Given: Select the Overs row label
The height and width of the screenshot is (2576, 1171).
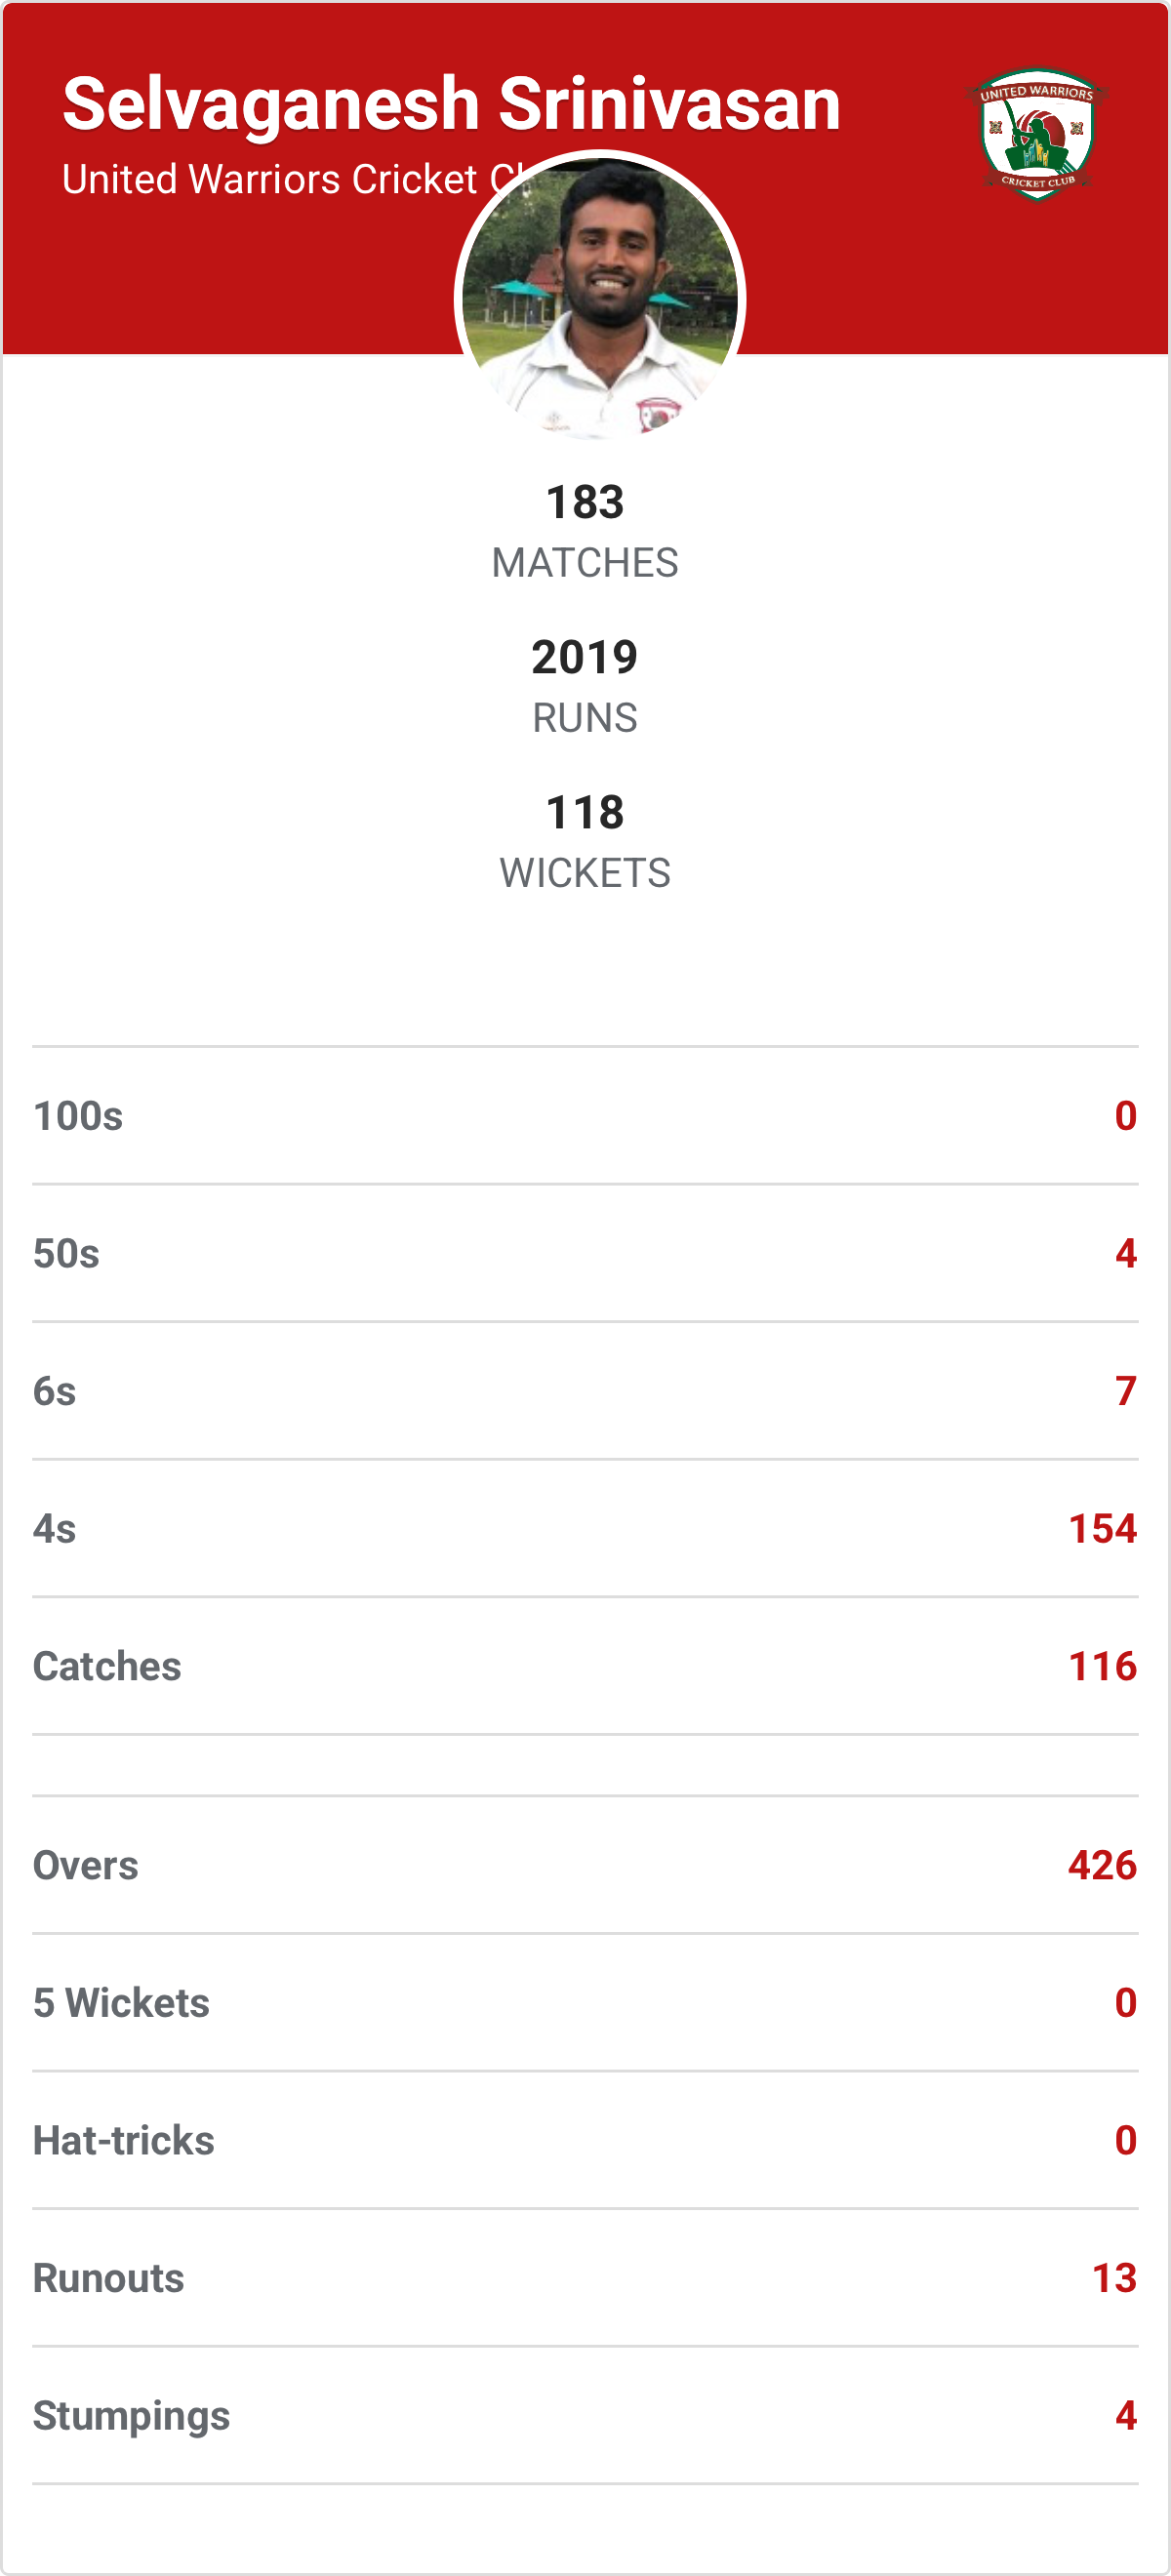Looking at the screenshot, I should click(x=86, y=1865).
